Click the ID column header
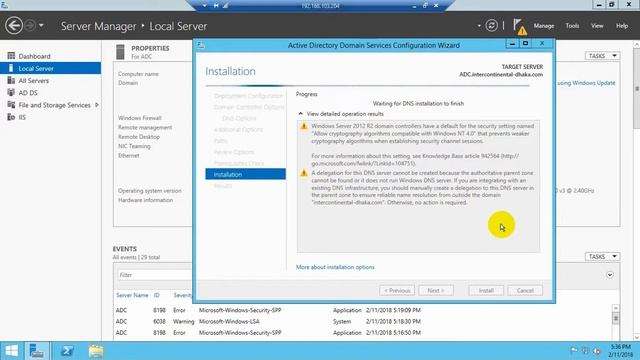This screenshot has width=640, height=360. point(156,295)
